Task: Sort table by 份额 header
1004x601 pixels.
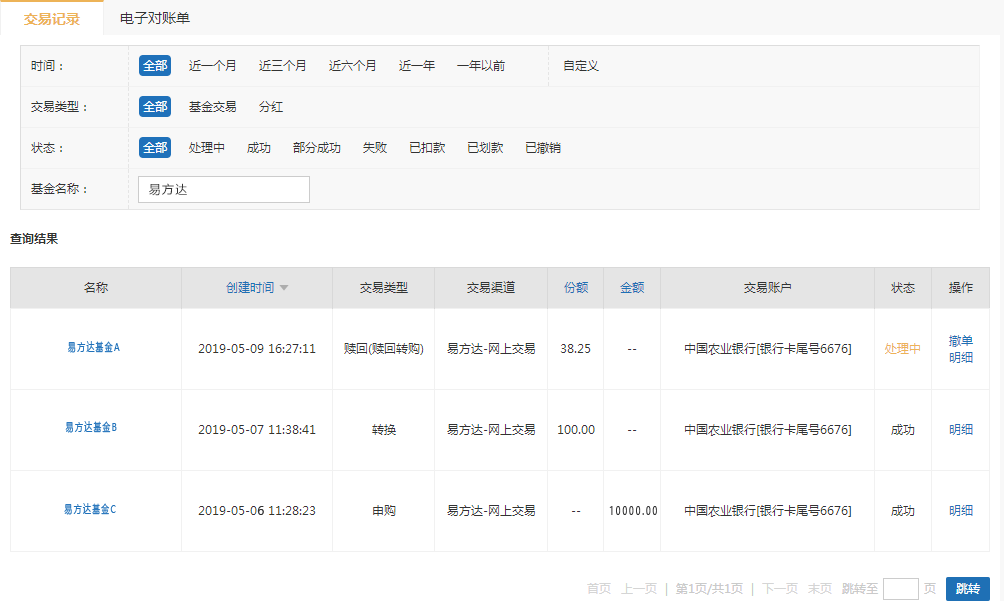Action: (576, 288)
